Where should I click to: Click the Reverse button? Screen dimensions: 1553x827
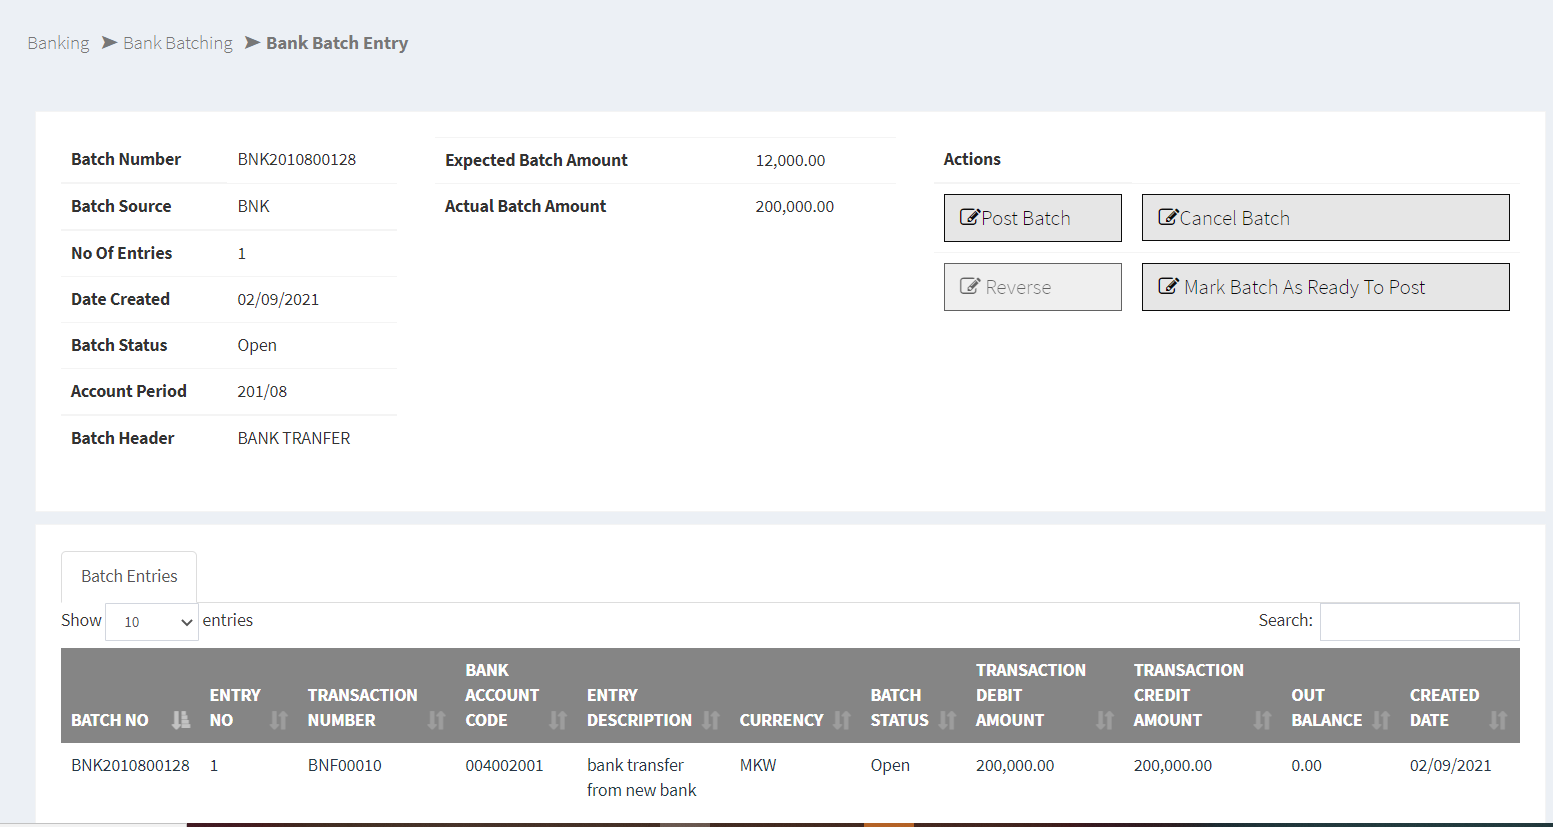(1032, 287)
